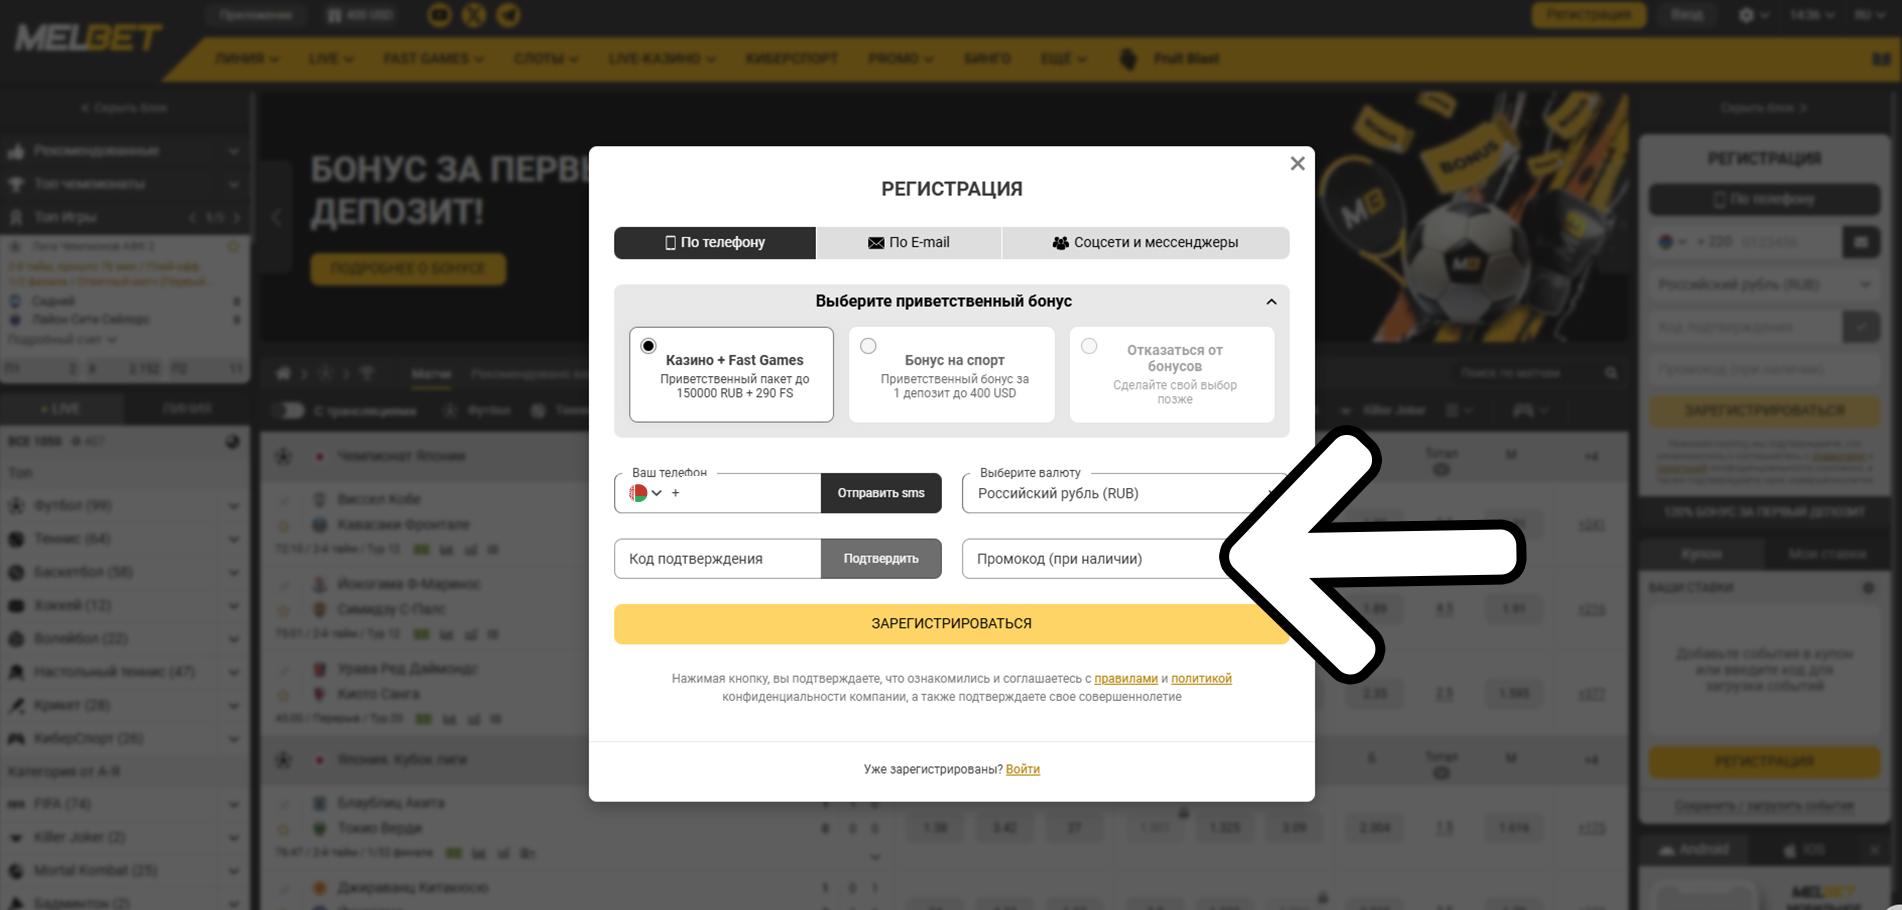Choose the Бонус на спорт option

click(x=951, y=374)
